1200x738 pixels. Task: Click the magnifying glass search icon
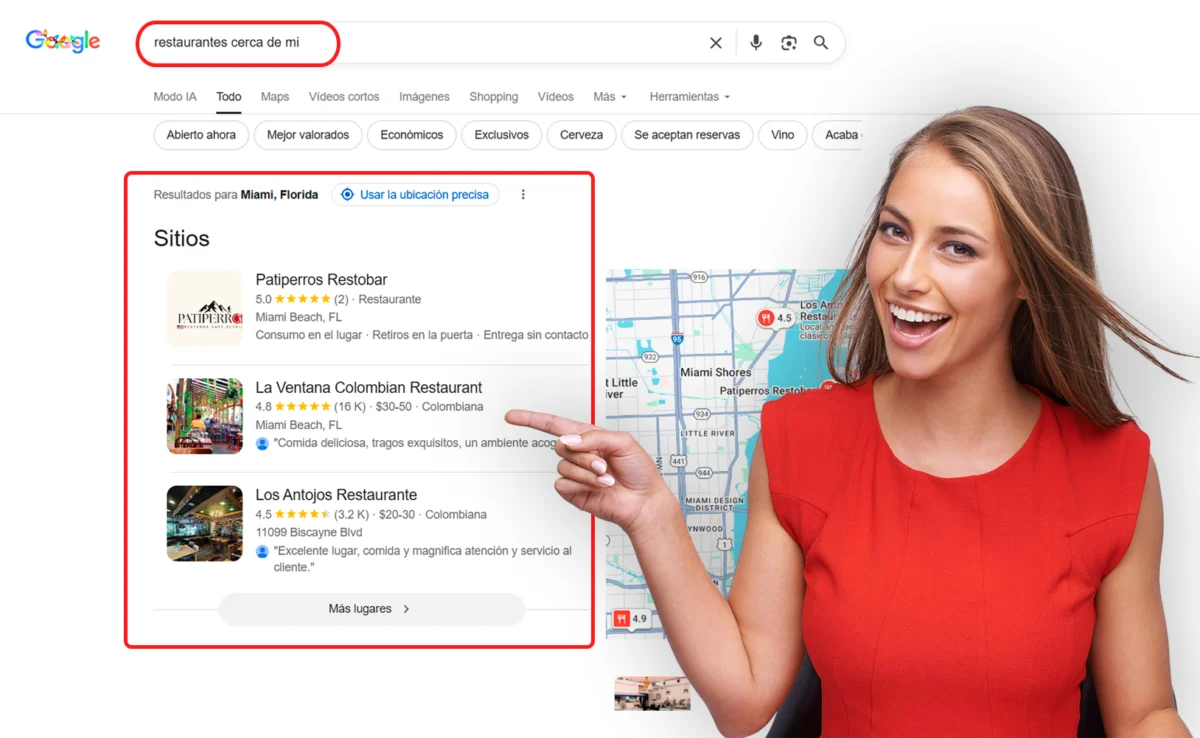tap(821, 43)
